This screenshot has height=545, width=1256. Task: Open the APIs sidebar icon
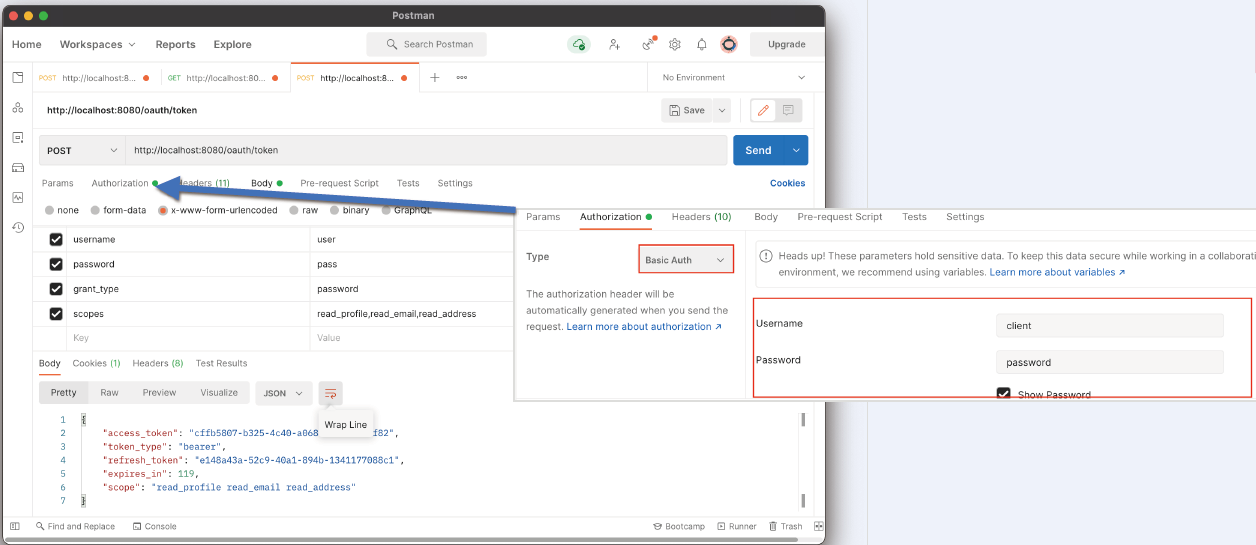[18, 107]
